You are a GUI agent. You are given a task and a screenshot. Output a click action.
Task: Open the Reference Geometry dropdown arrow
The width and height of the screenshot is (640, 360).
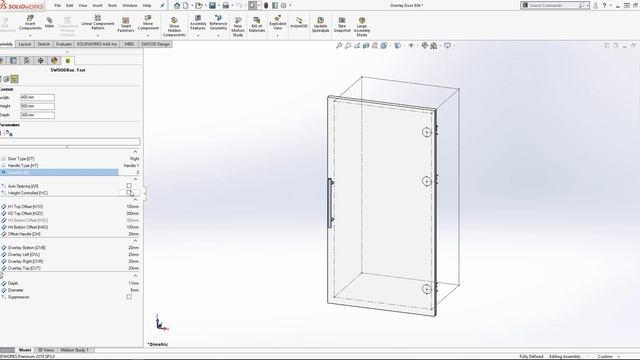pyautogui.click(x=218, y=36)
